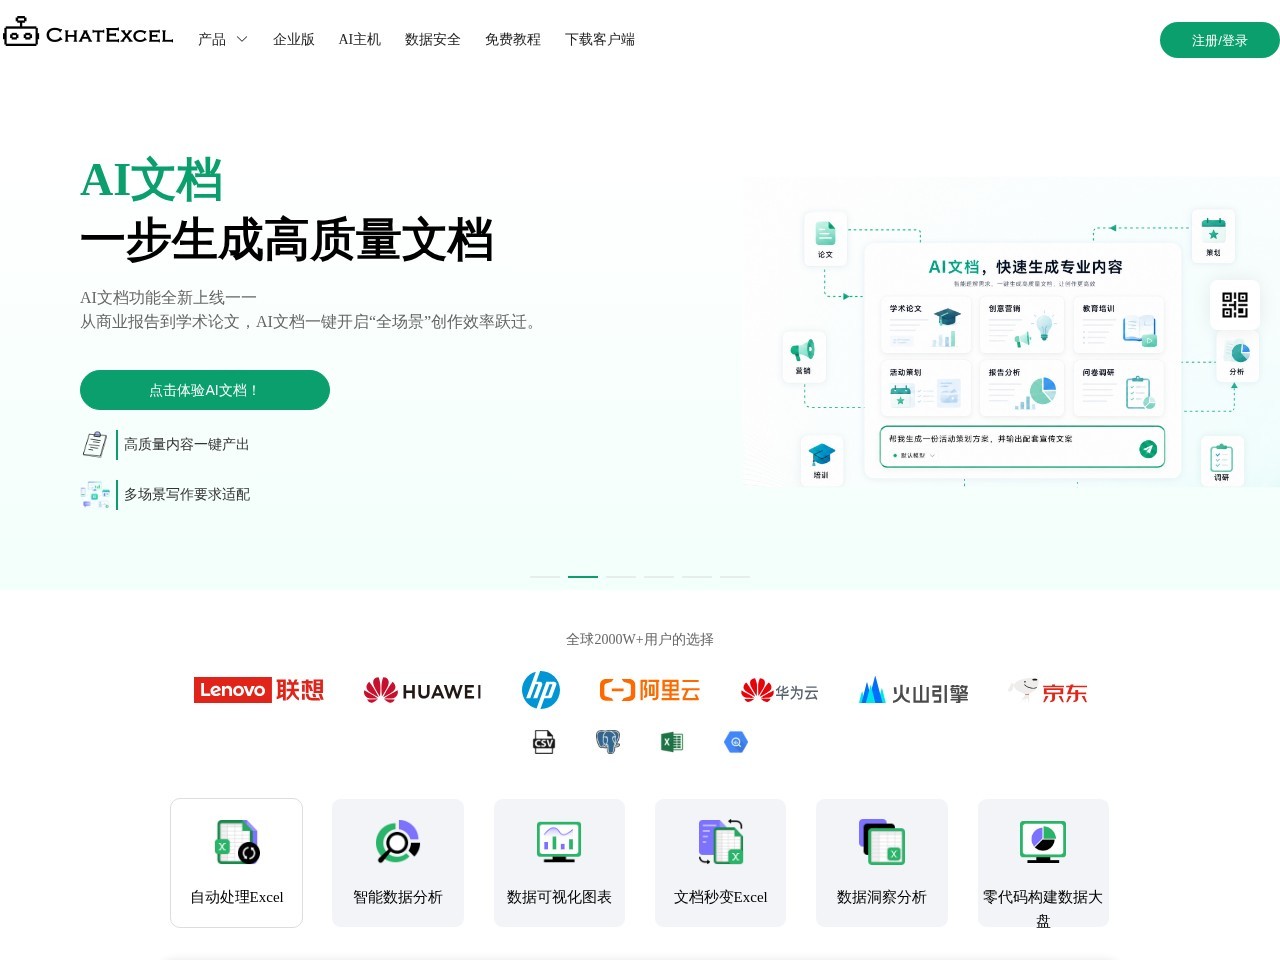
Task: Select the active green carousel indicator
Action: click(583, 577)
